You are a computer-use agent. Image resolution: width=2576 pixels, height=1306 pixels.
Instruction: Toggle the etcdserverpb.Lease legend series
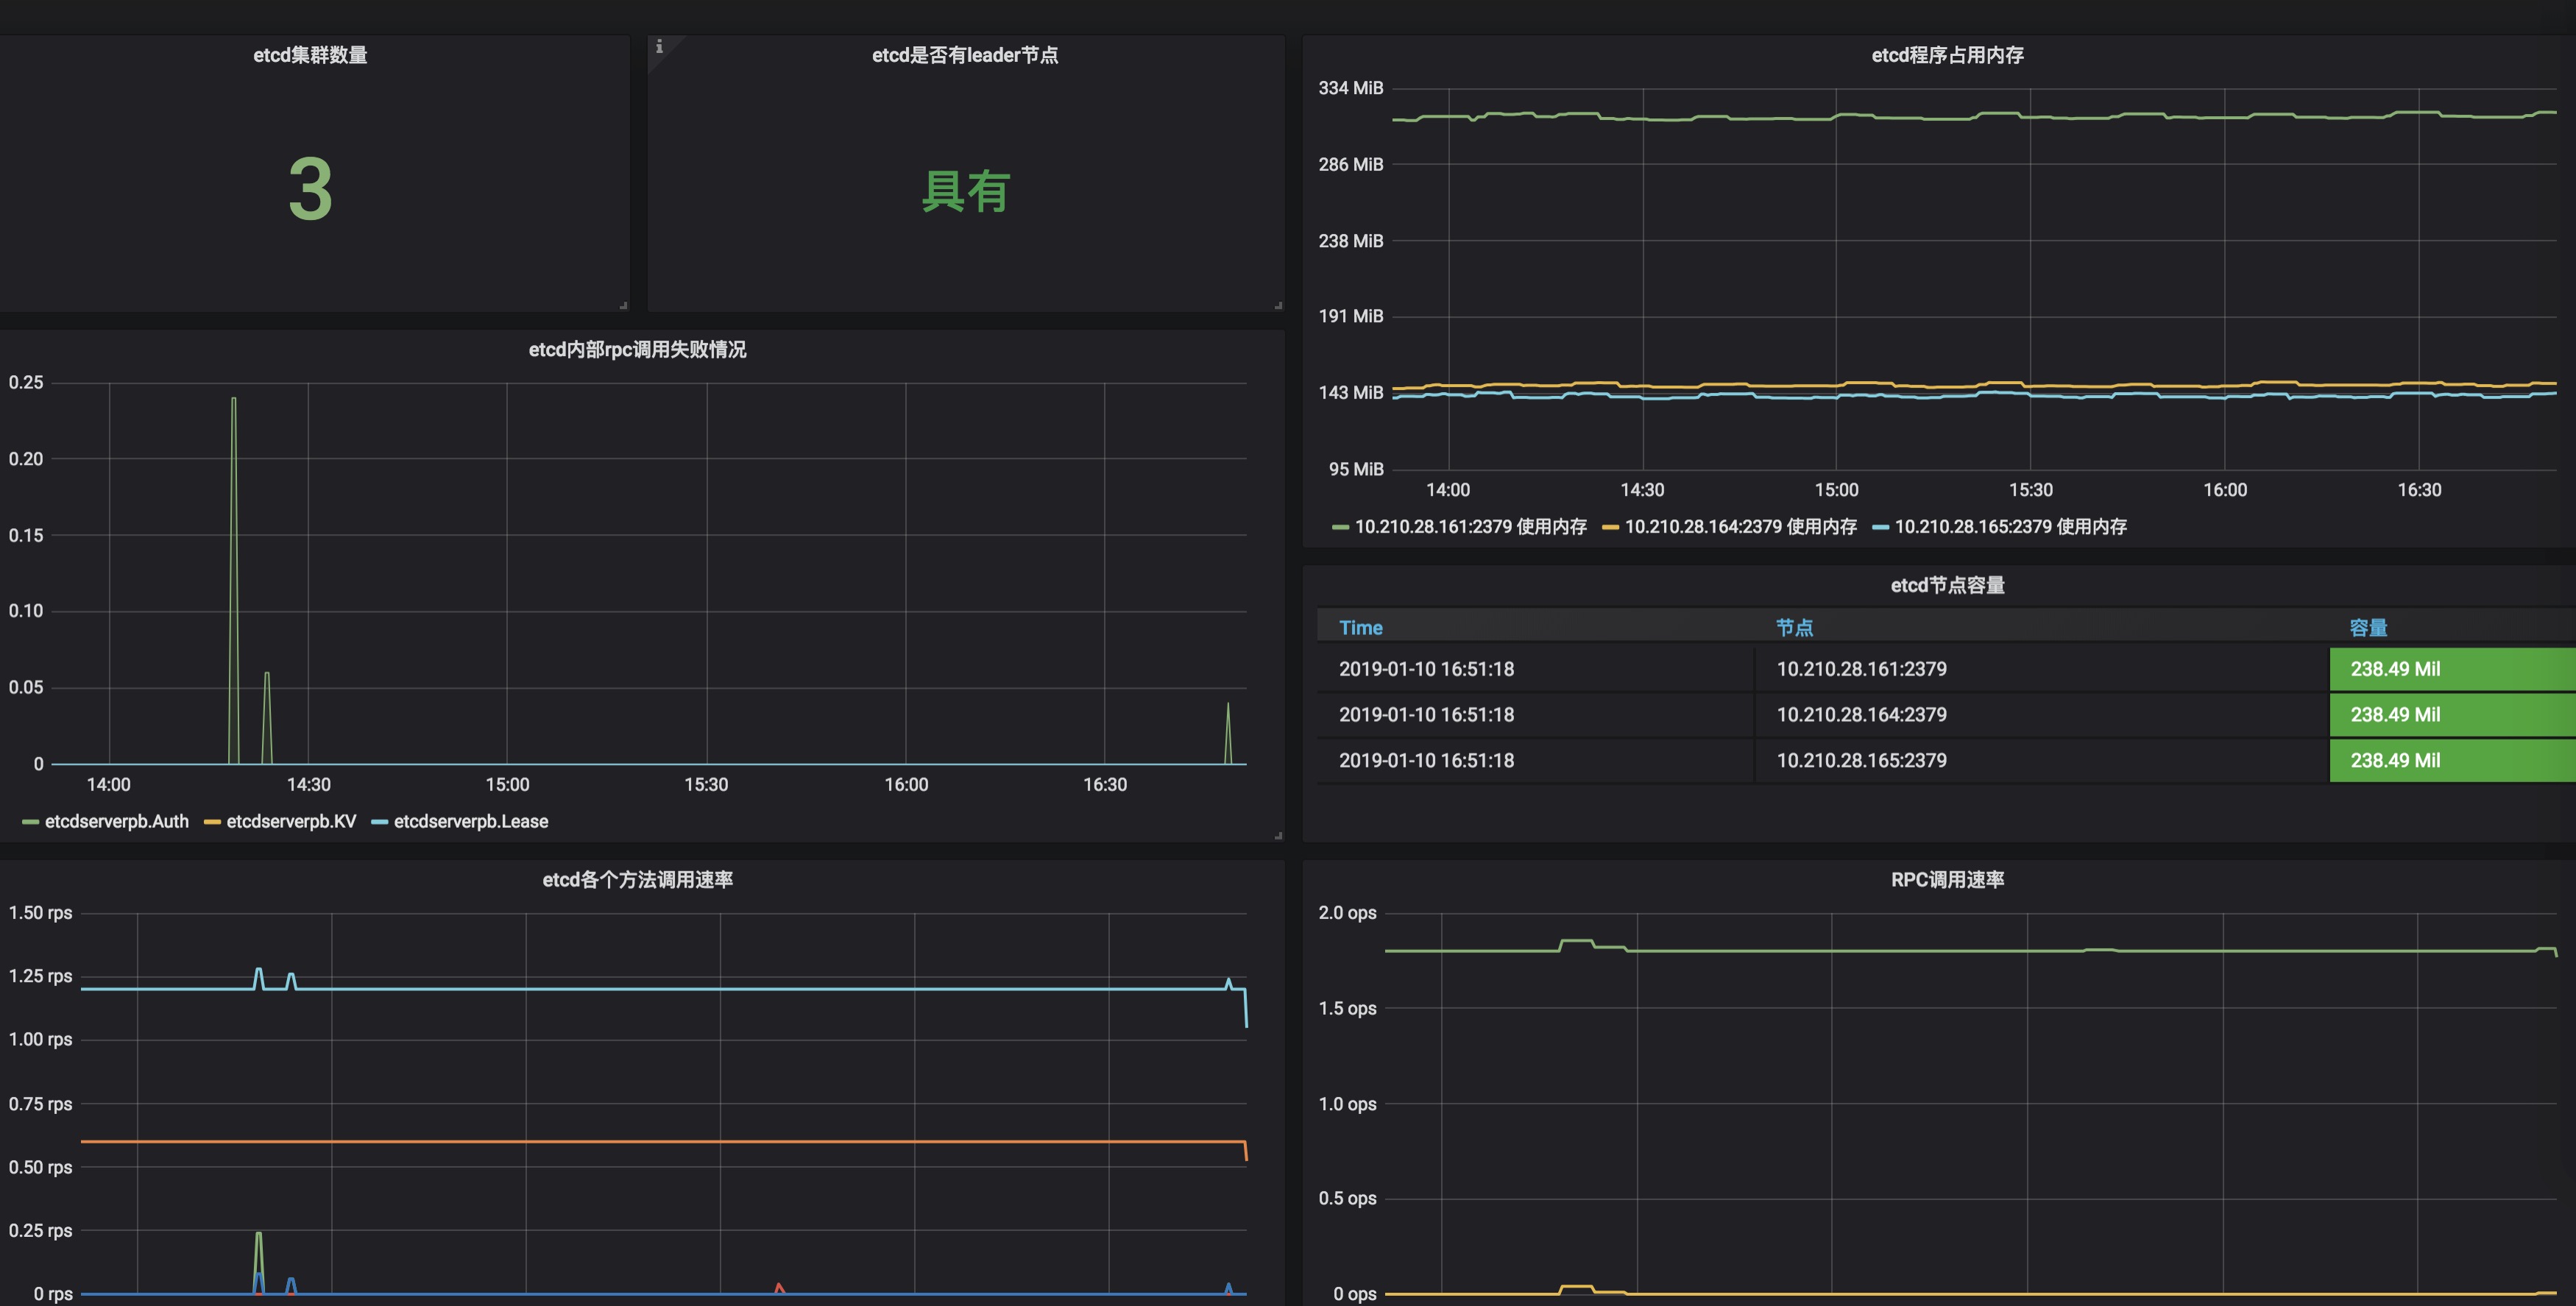tap(471, 821)
